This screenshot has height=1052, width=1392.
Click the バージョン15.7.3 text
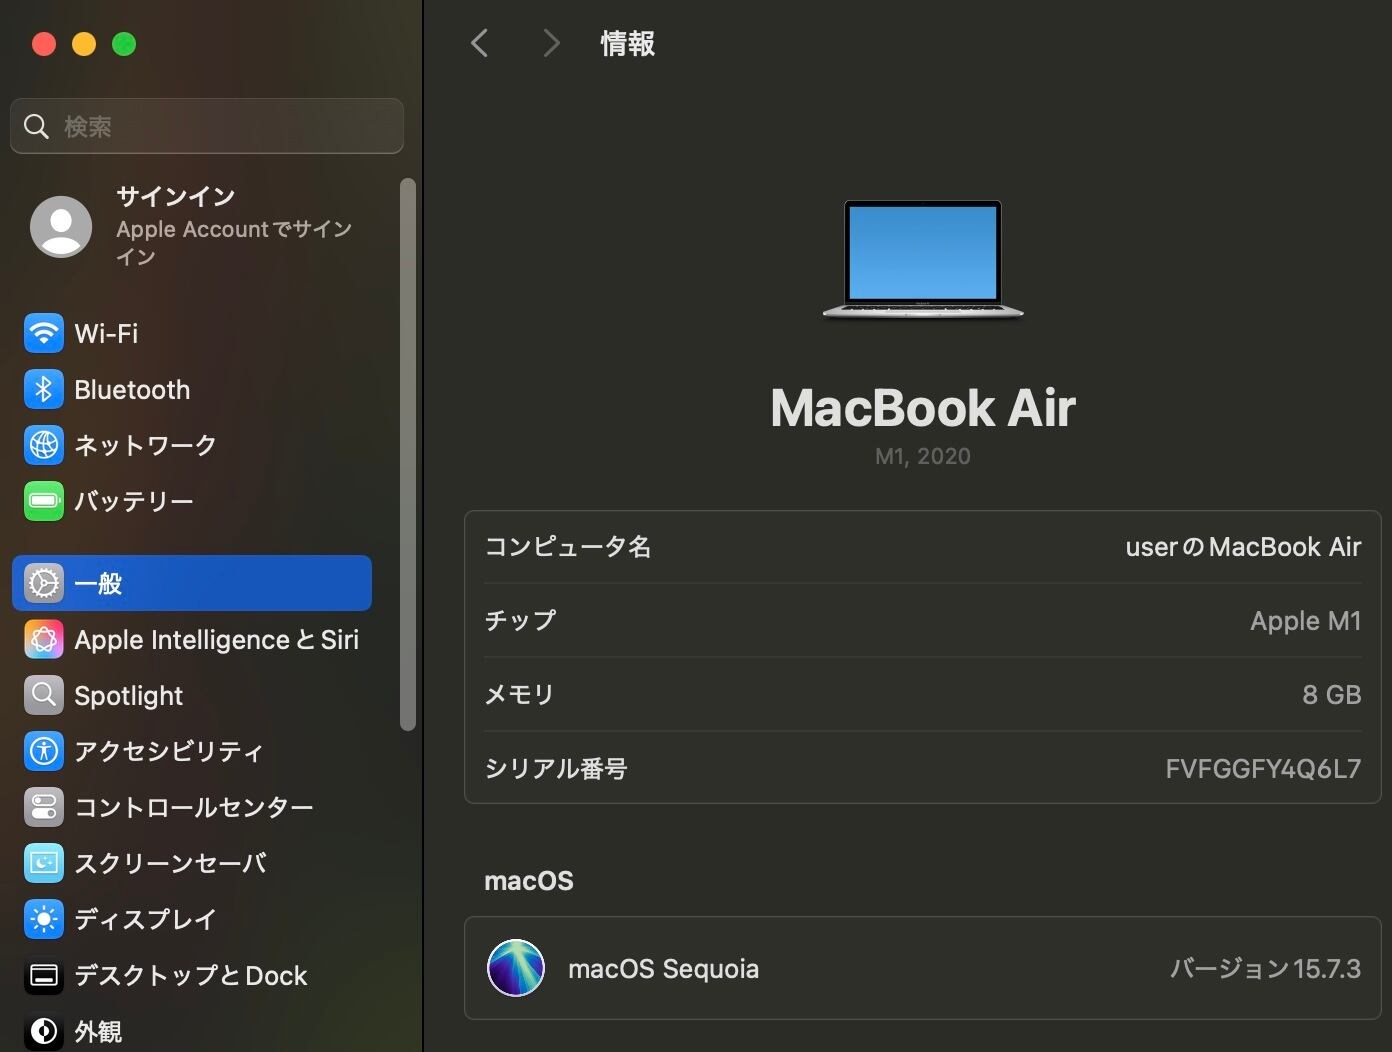point(1265,968)
